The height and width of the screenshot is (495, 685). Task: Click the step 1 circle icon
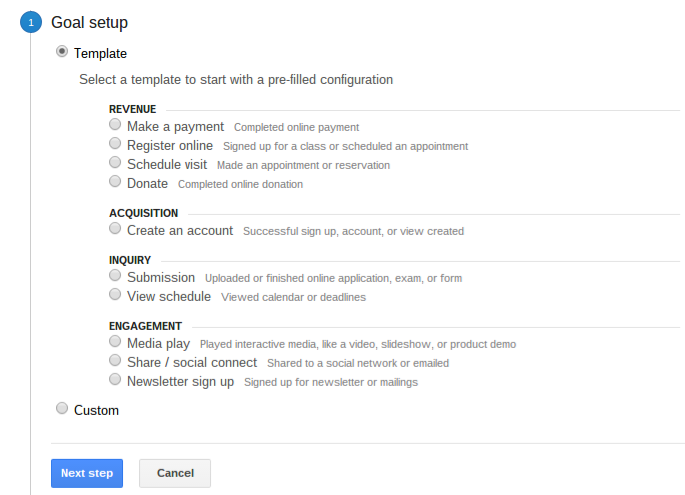[31, 22]
